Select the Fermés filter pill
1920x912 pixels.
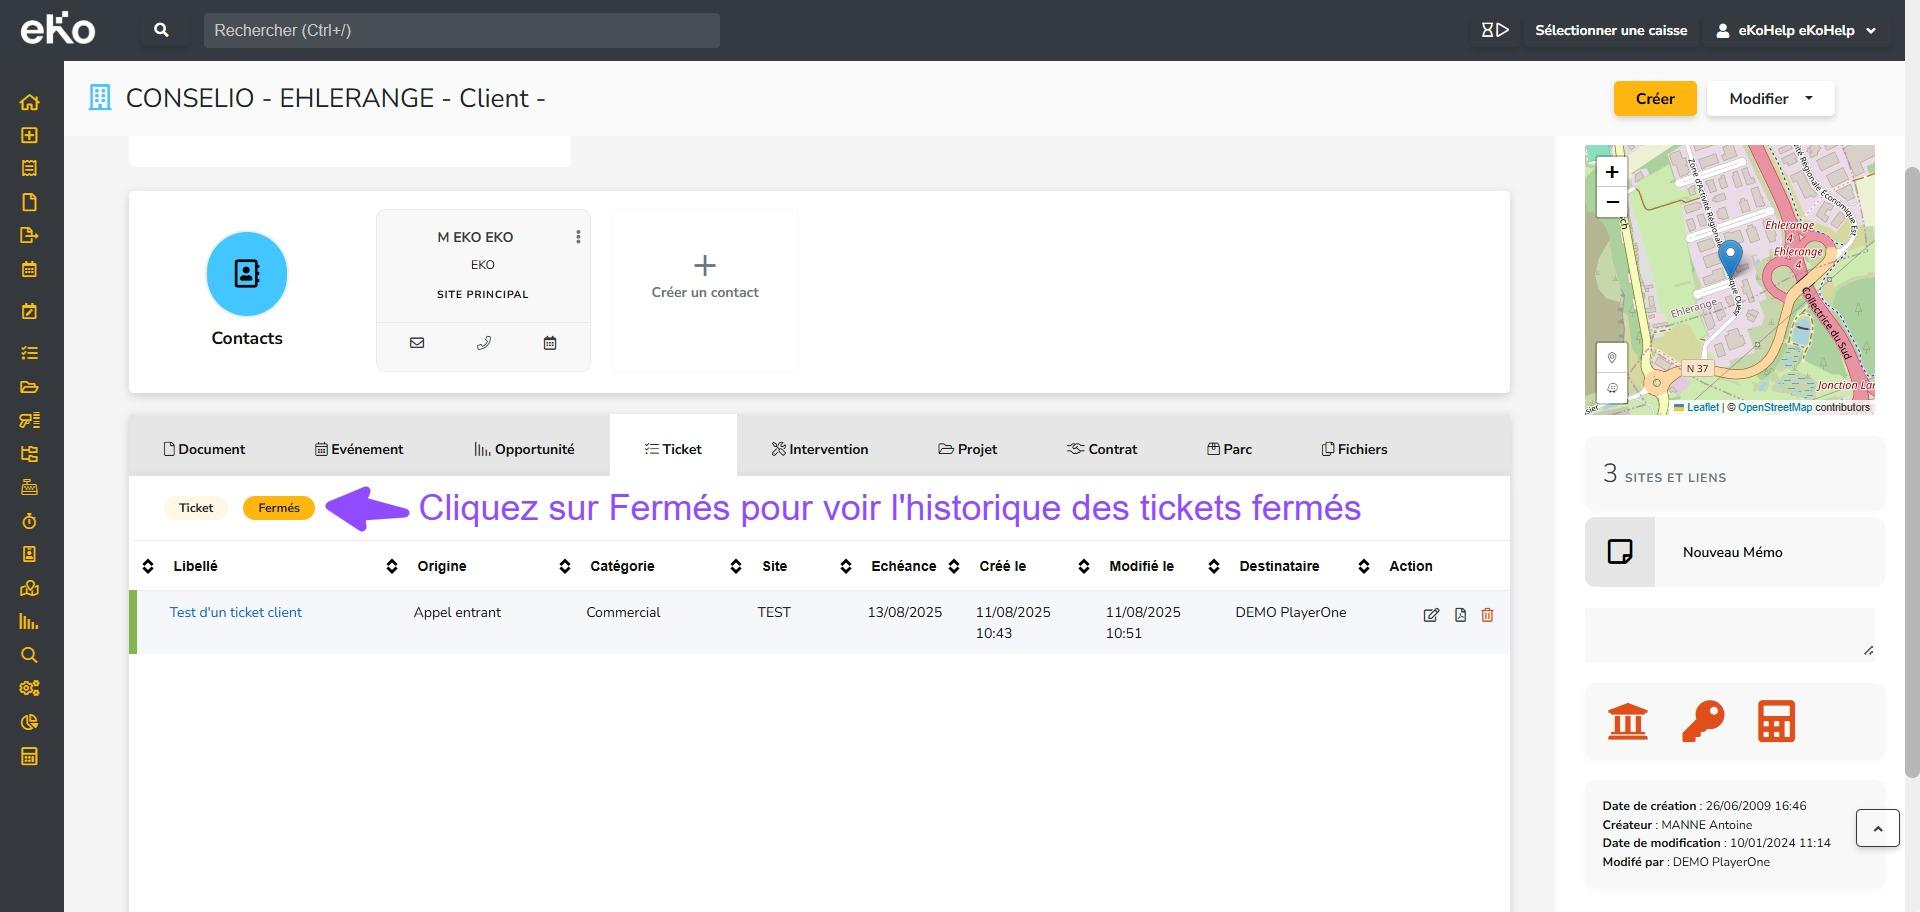click(279, 508)
